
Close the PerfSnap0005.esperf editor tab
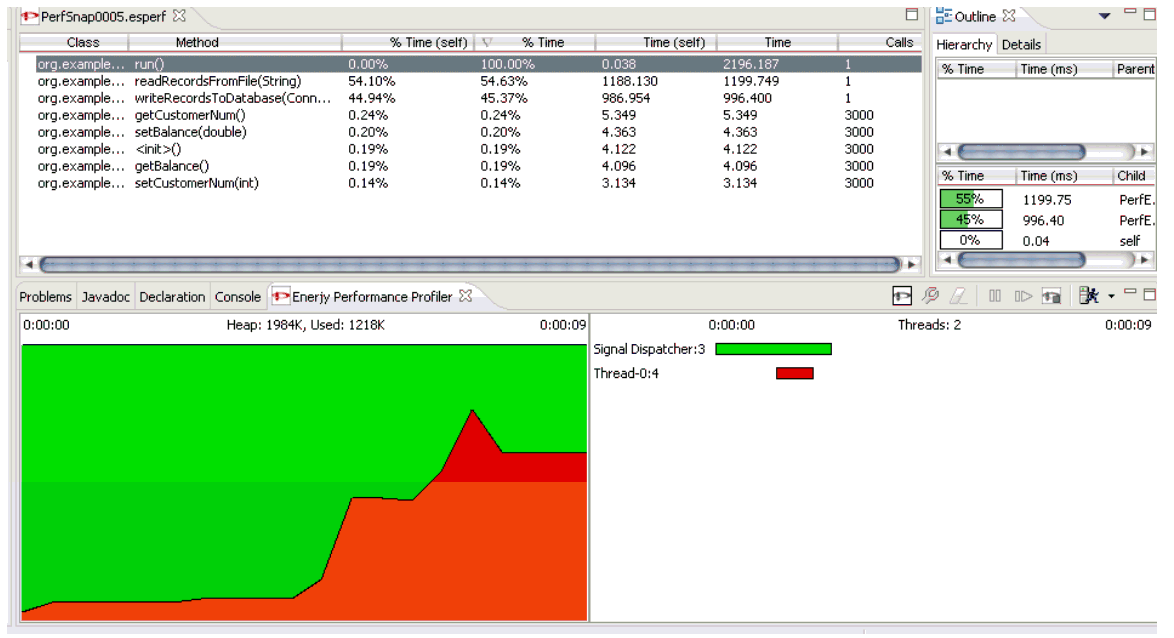180,16
